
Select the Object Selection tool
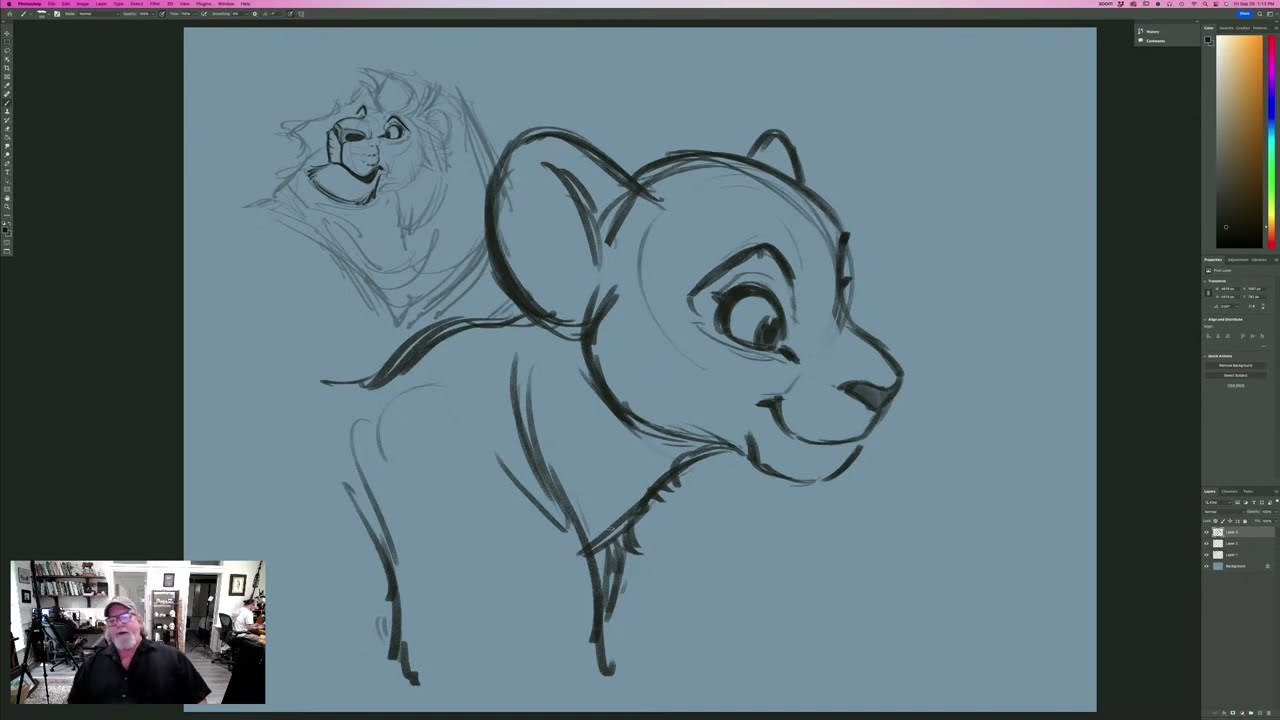(7, 58)
